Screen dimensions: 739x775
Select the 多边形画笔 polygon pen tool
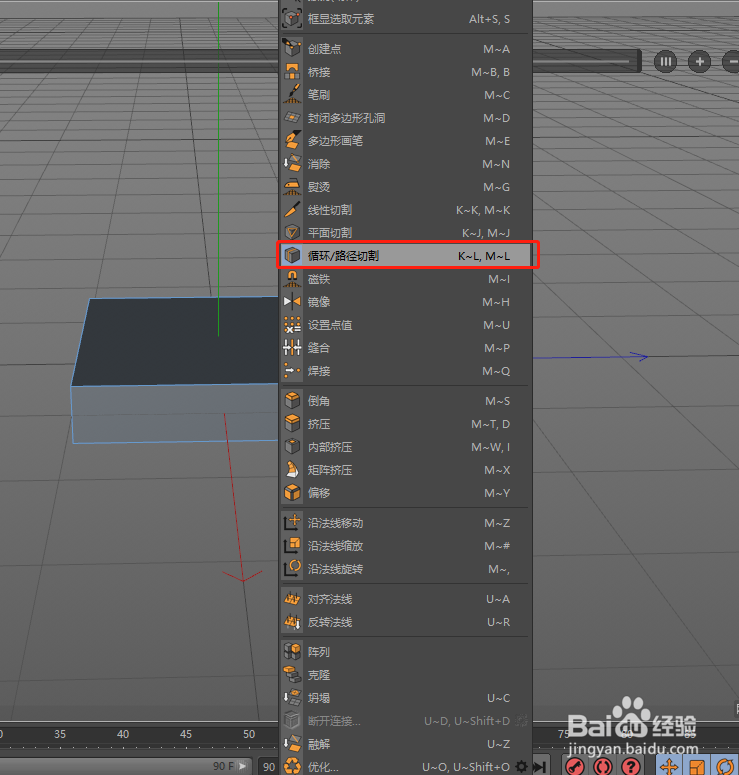tap(405, 141)
